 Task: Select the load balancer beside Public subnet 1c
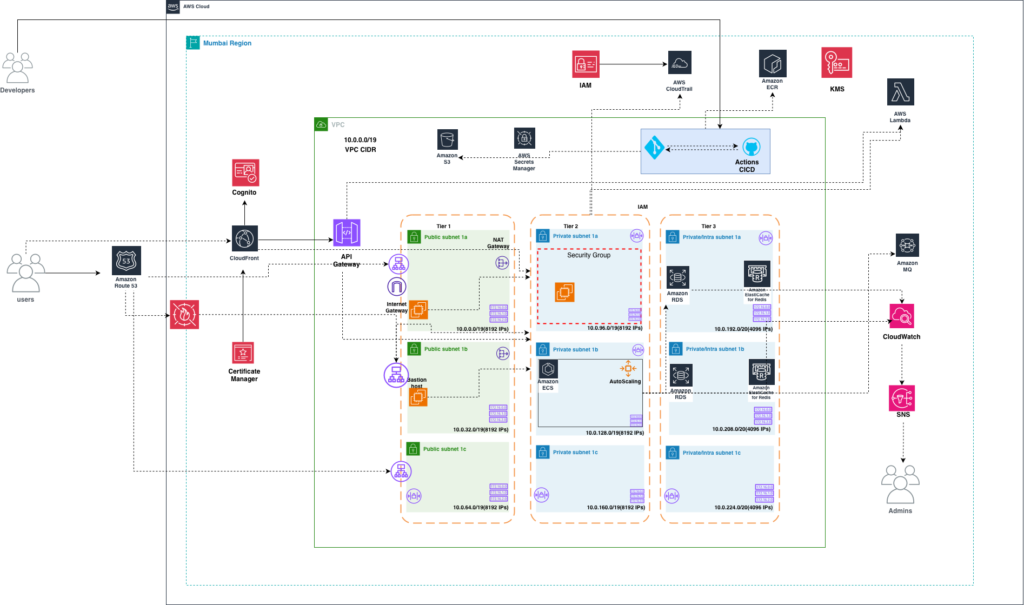click(400, 471)
